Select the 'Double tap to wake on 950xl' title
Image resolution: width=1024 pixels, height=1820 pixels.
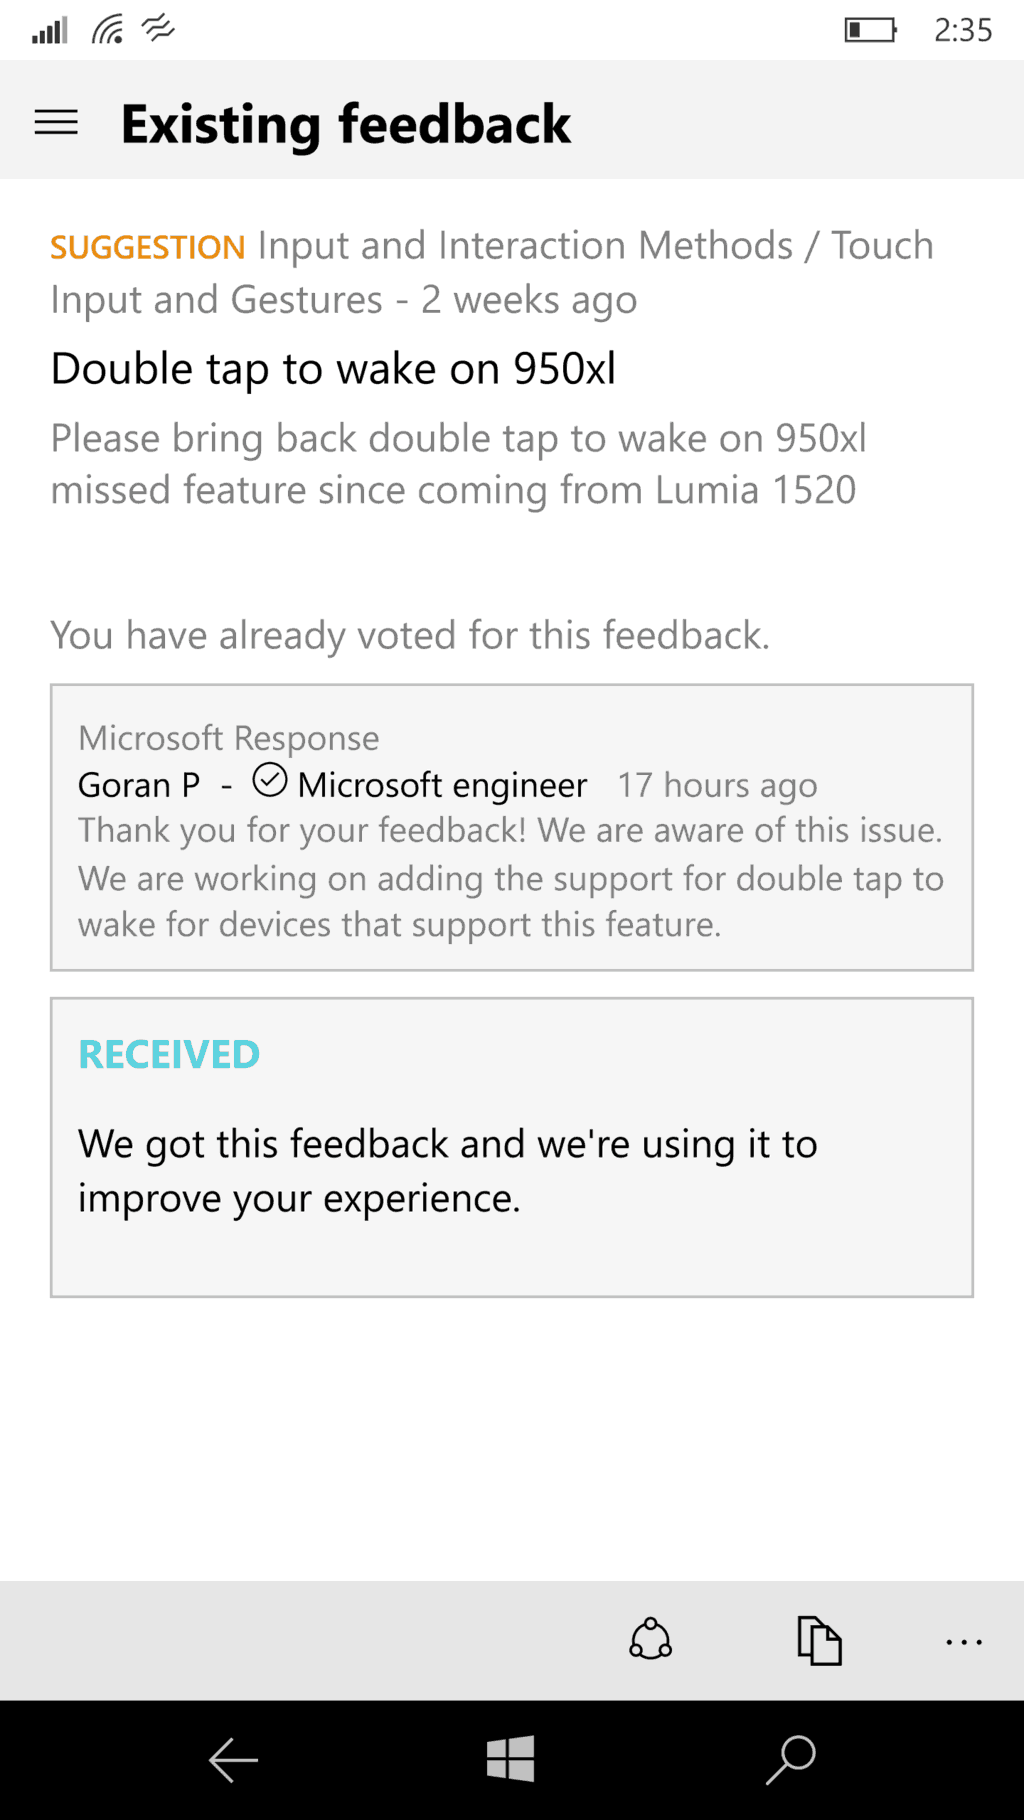[333, 369]
